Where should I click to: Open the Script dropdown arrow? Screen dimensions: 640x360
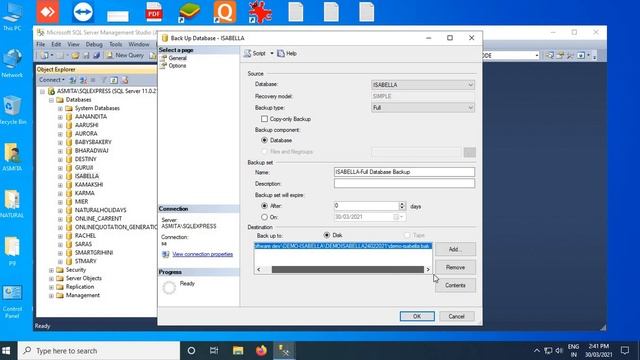[x=272, y=53]
